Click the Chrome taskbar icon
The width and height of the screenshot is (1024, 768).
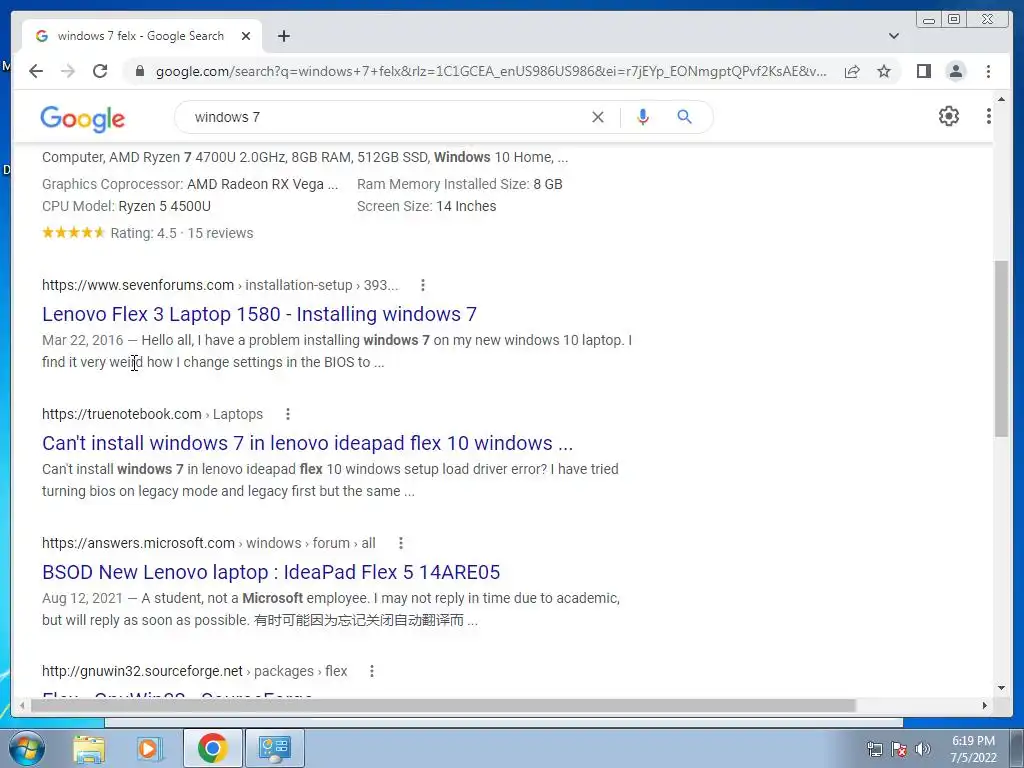(x=212, y=748)
